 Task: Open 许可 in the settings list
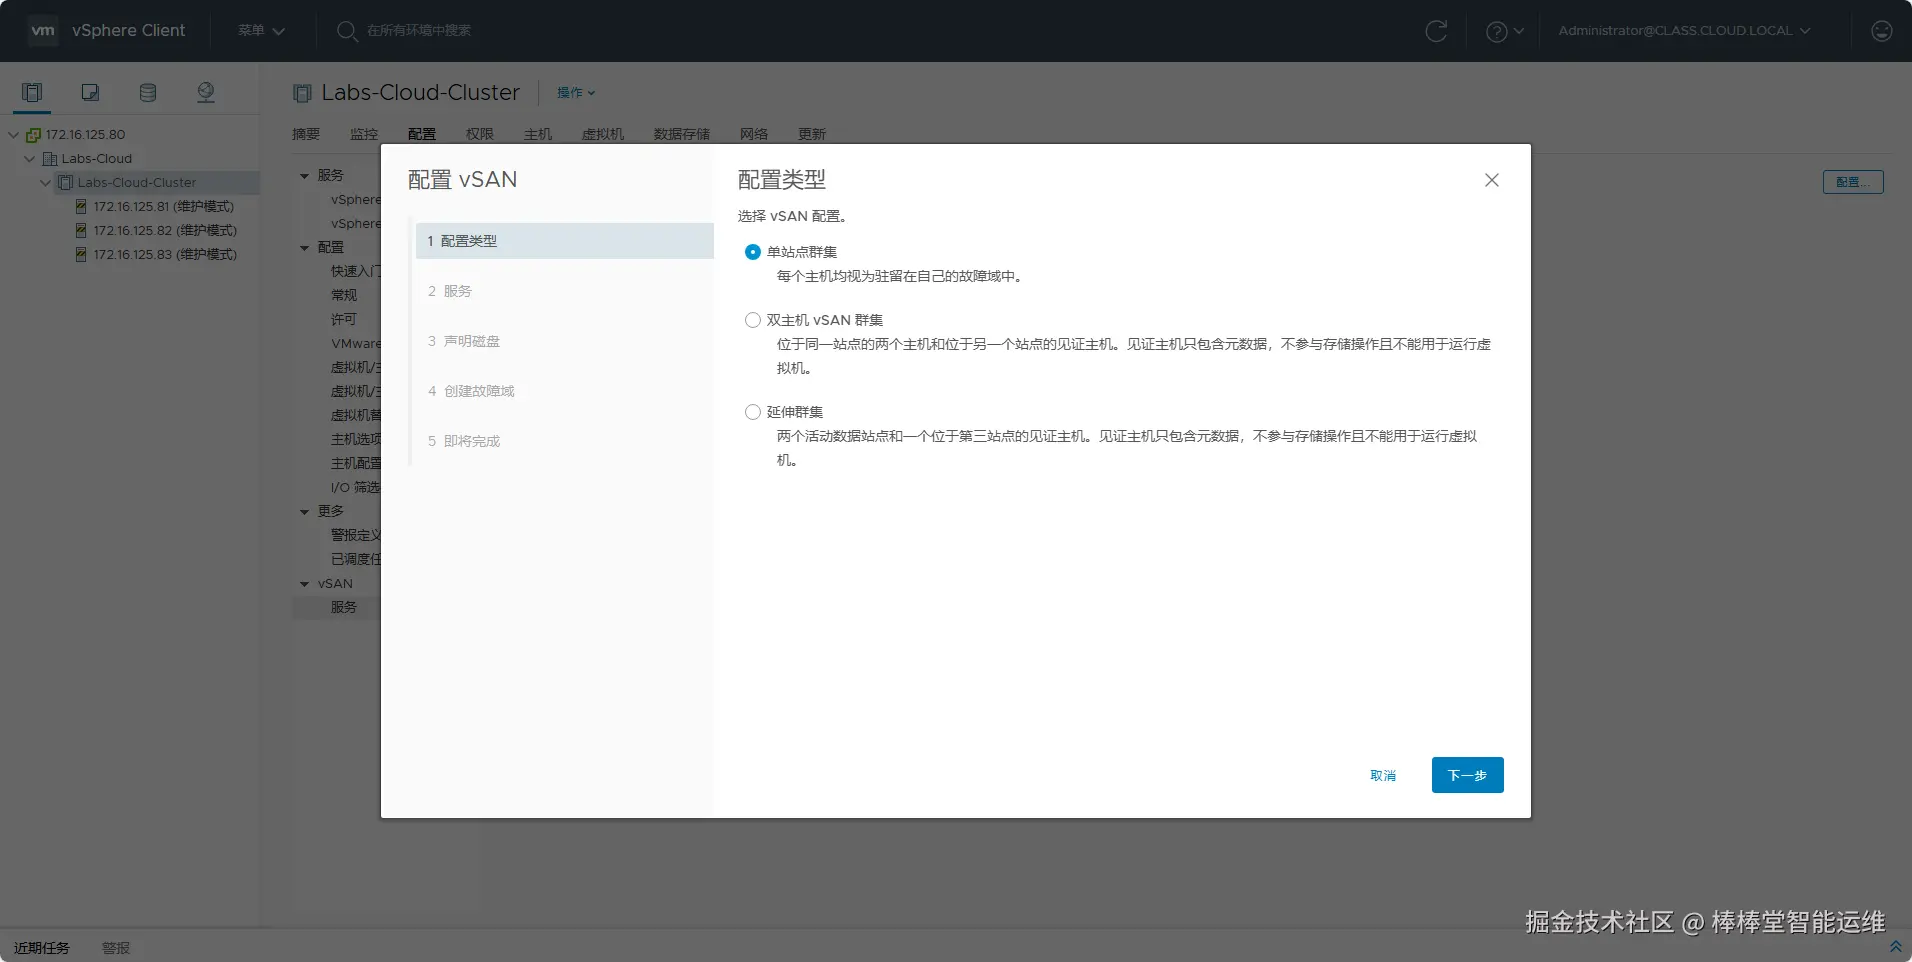click(344, 319)
